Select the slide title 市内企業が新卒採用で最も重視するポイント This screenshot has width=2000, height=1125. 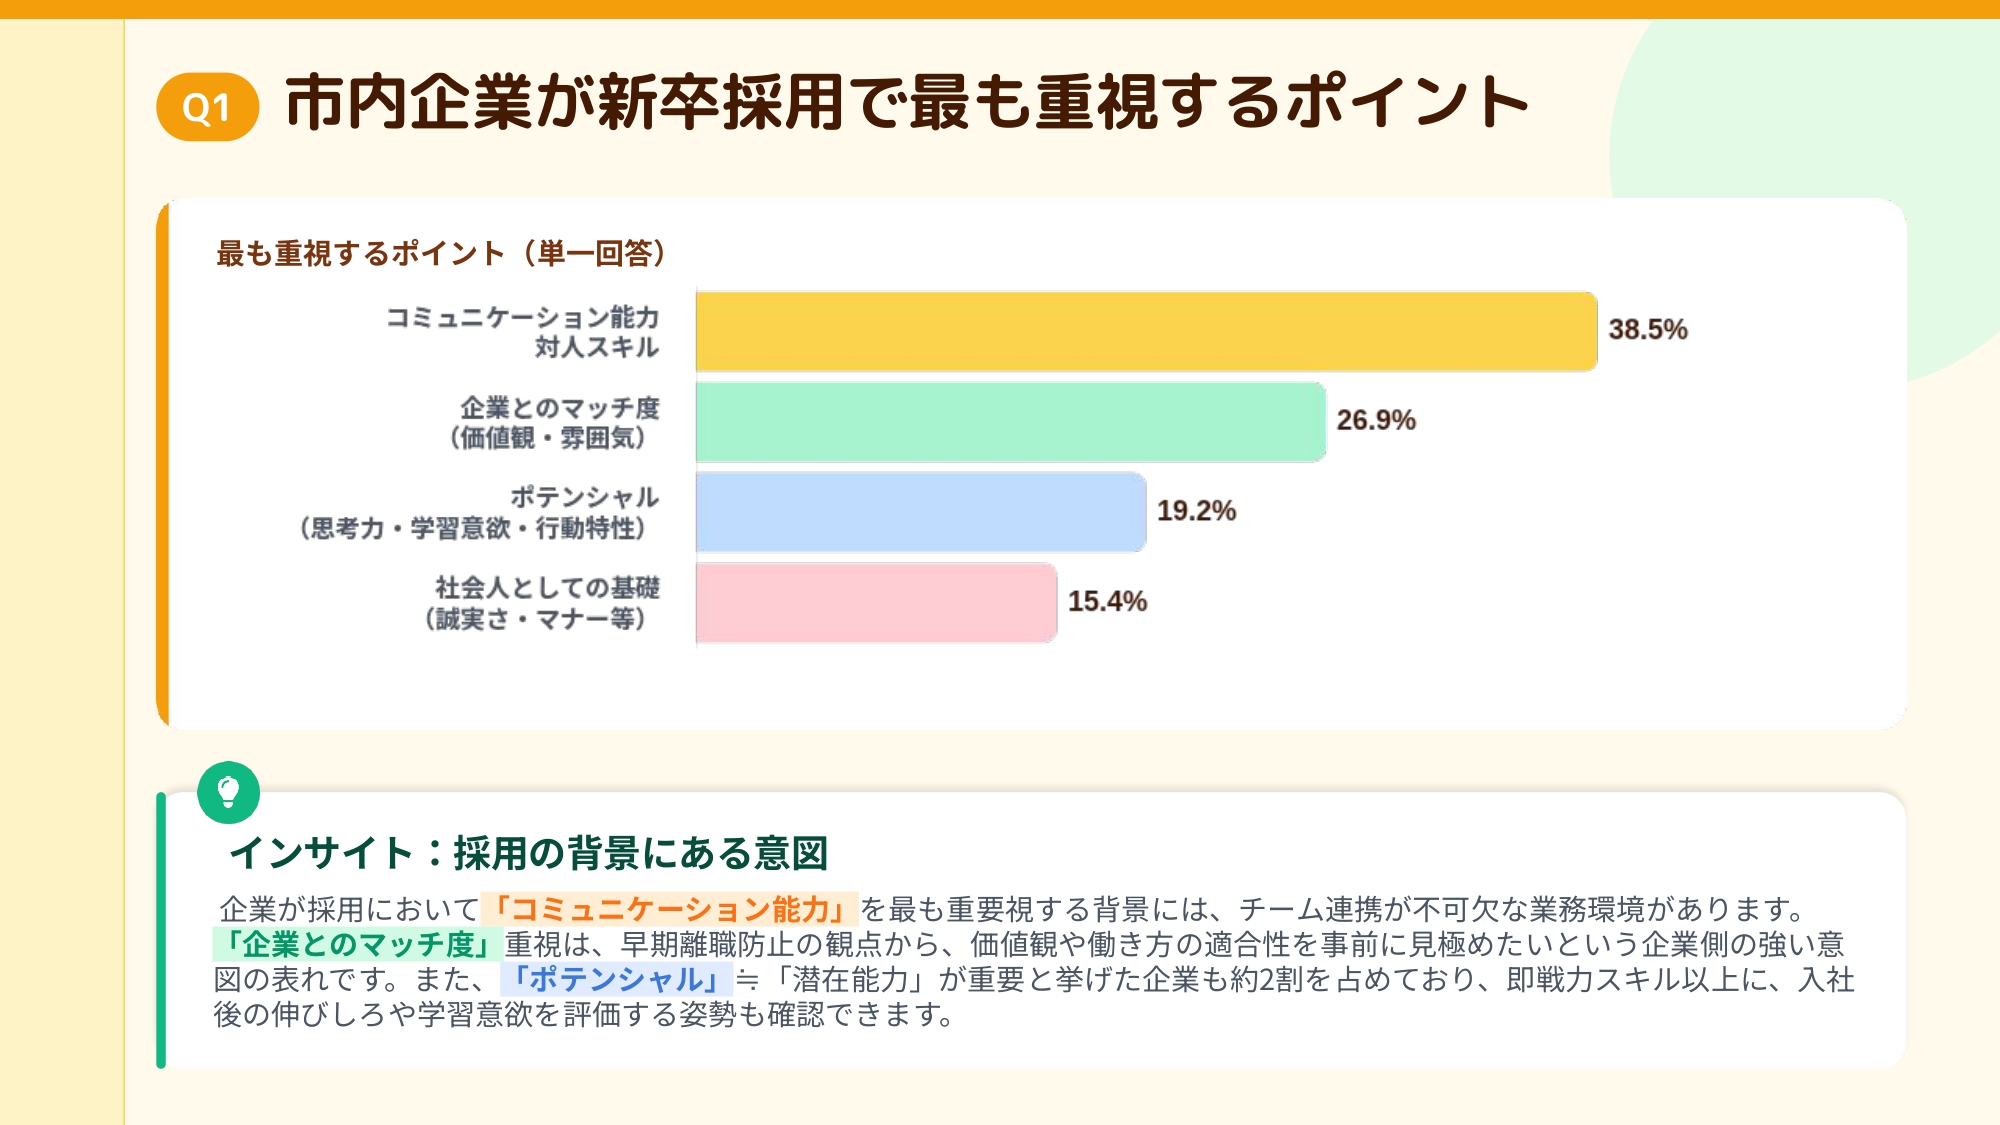pyautogui.click(x=906, y=103)
